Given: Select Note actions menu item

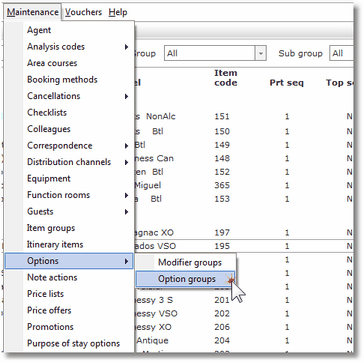Looking at the screenshot, I should 69,277.
